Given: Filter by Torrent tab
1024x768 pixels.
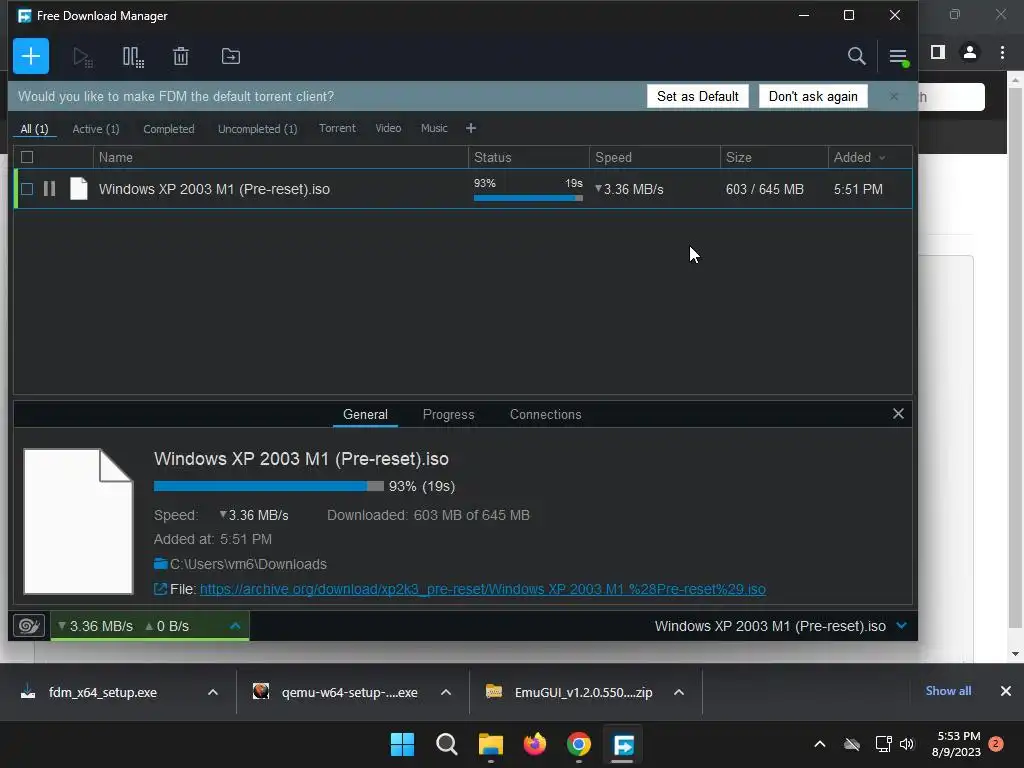Looking at the screenshot, I should (337, 128).
